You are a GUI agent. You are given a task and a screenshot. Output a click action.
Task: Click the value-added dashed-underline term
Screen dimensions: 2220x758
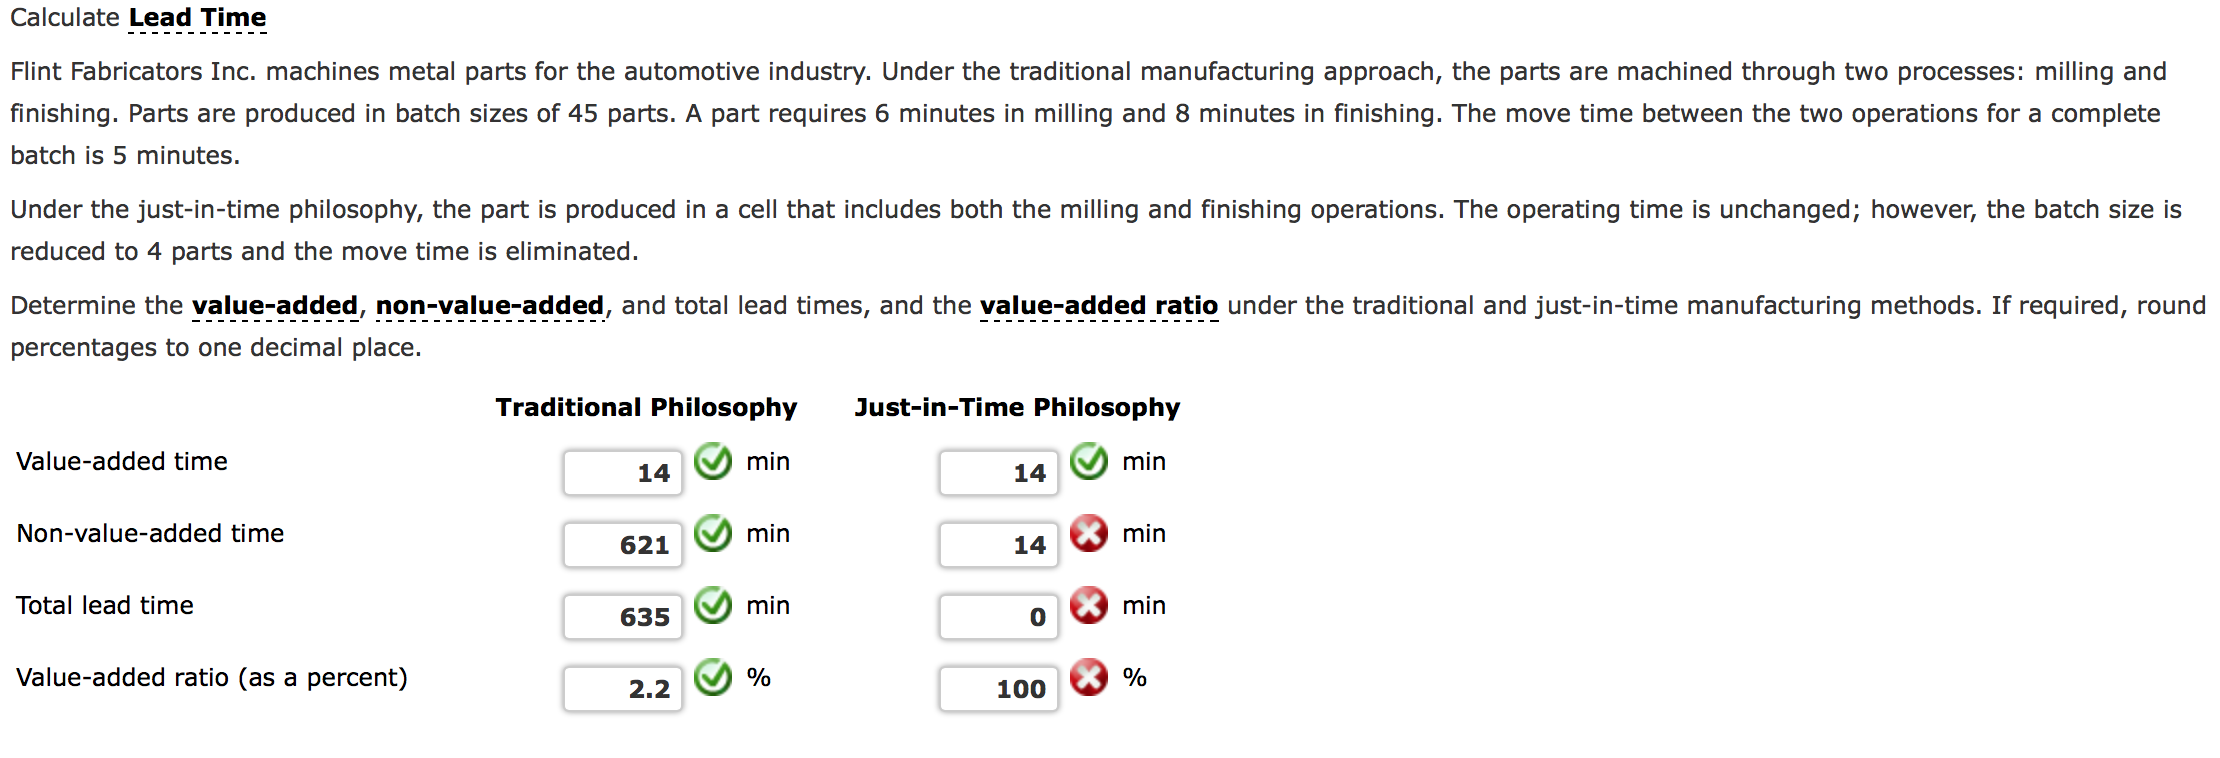[x=276, y=305]
